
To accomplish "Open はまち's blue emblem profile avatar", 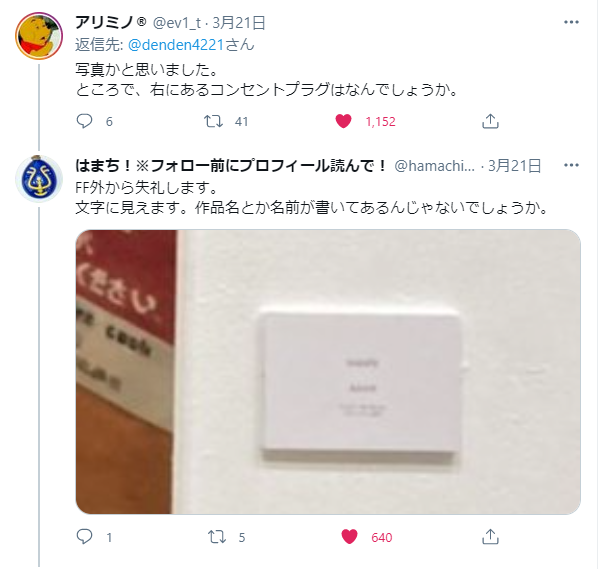I will click(x=39, y=179).
